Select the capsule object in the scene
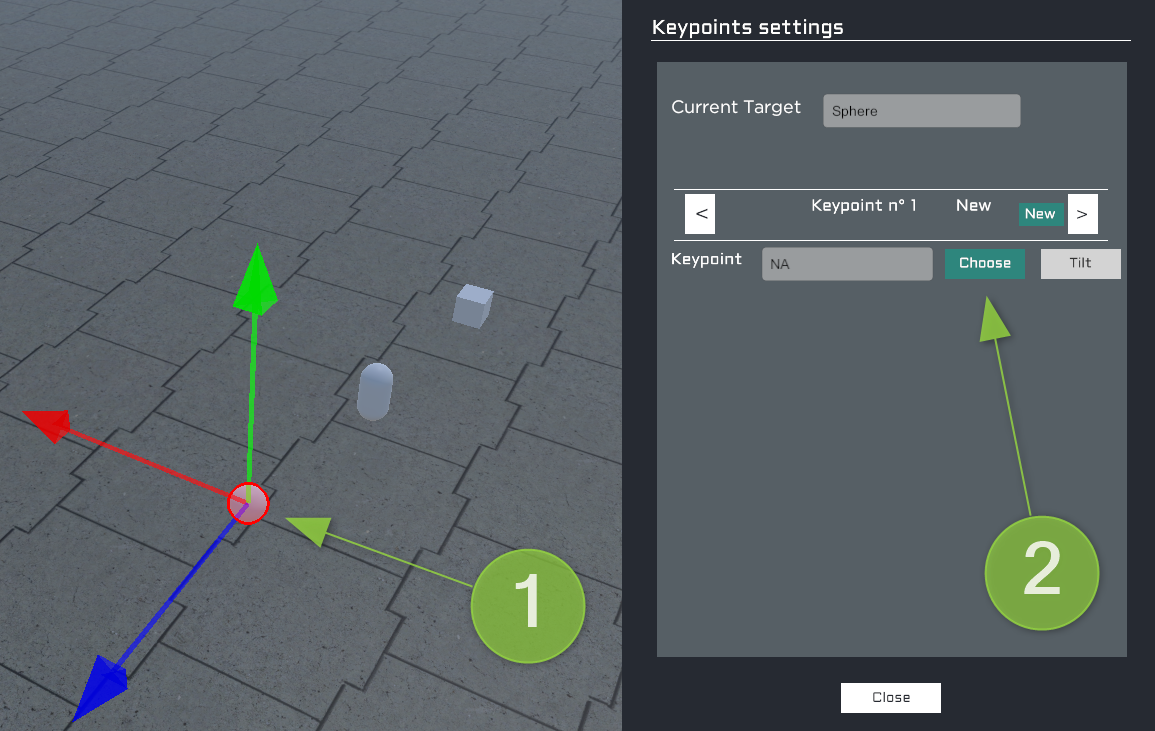 (375, 391)
